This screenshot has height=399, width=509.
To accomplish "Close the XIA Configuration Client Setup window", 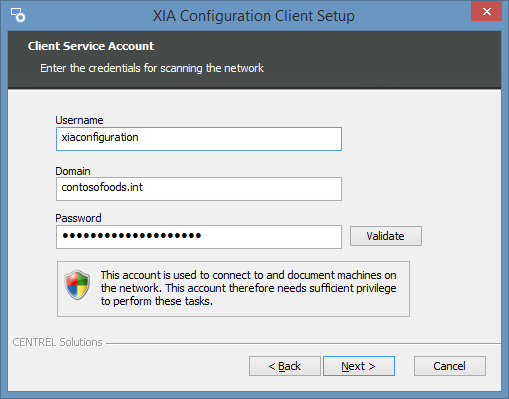I will click(486, 12).
